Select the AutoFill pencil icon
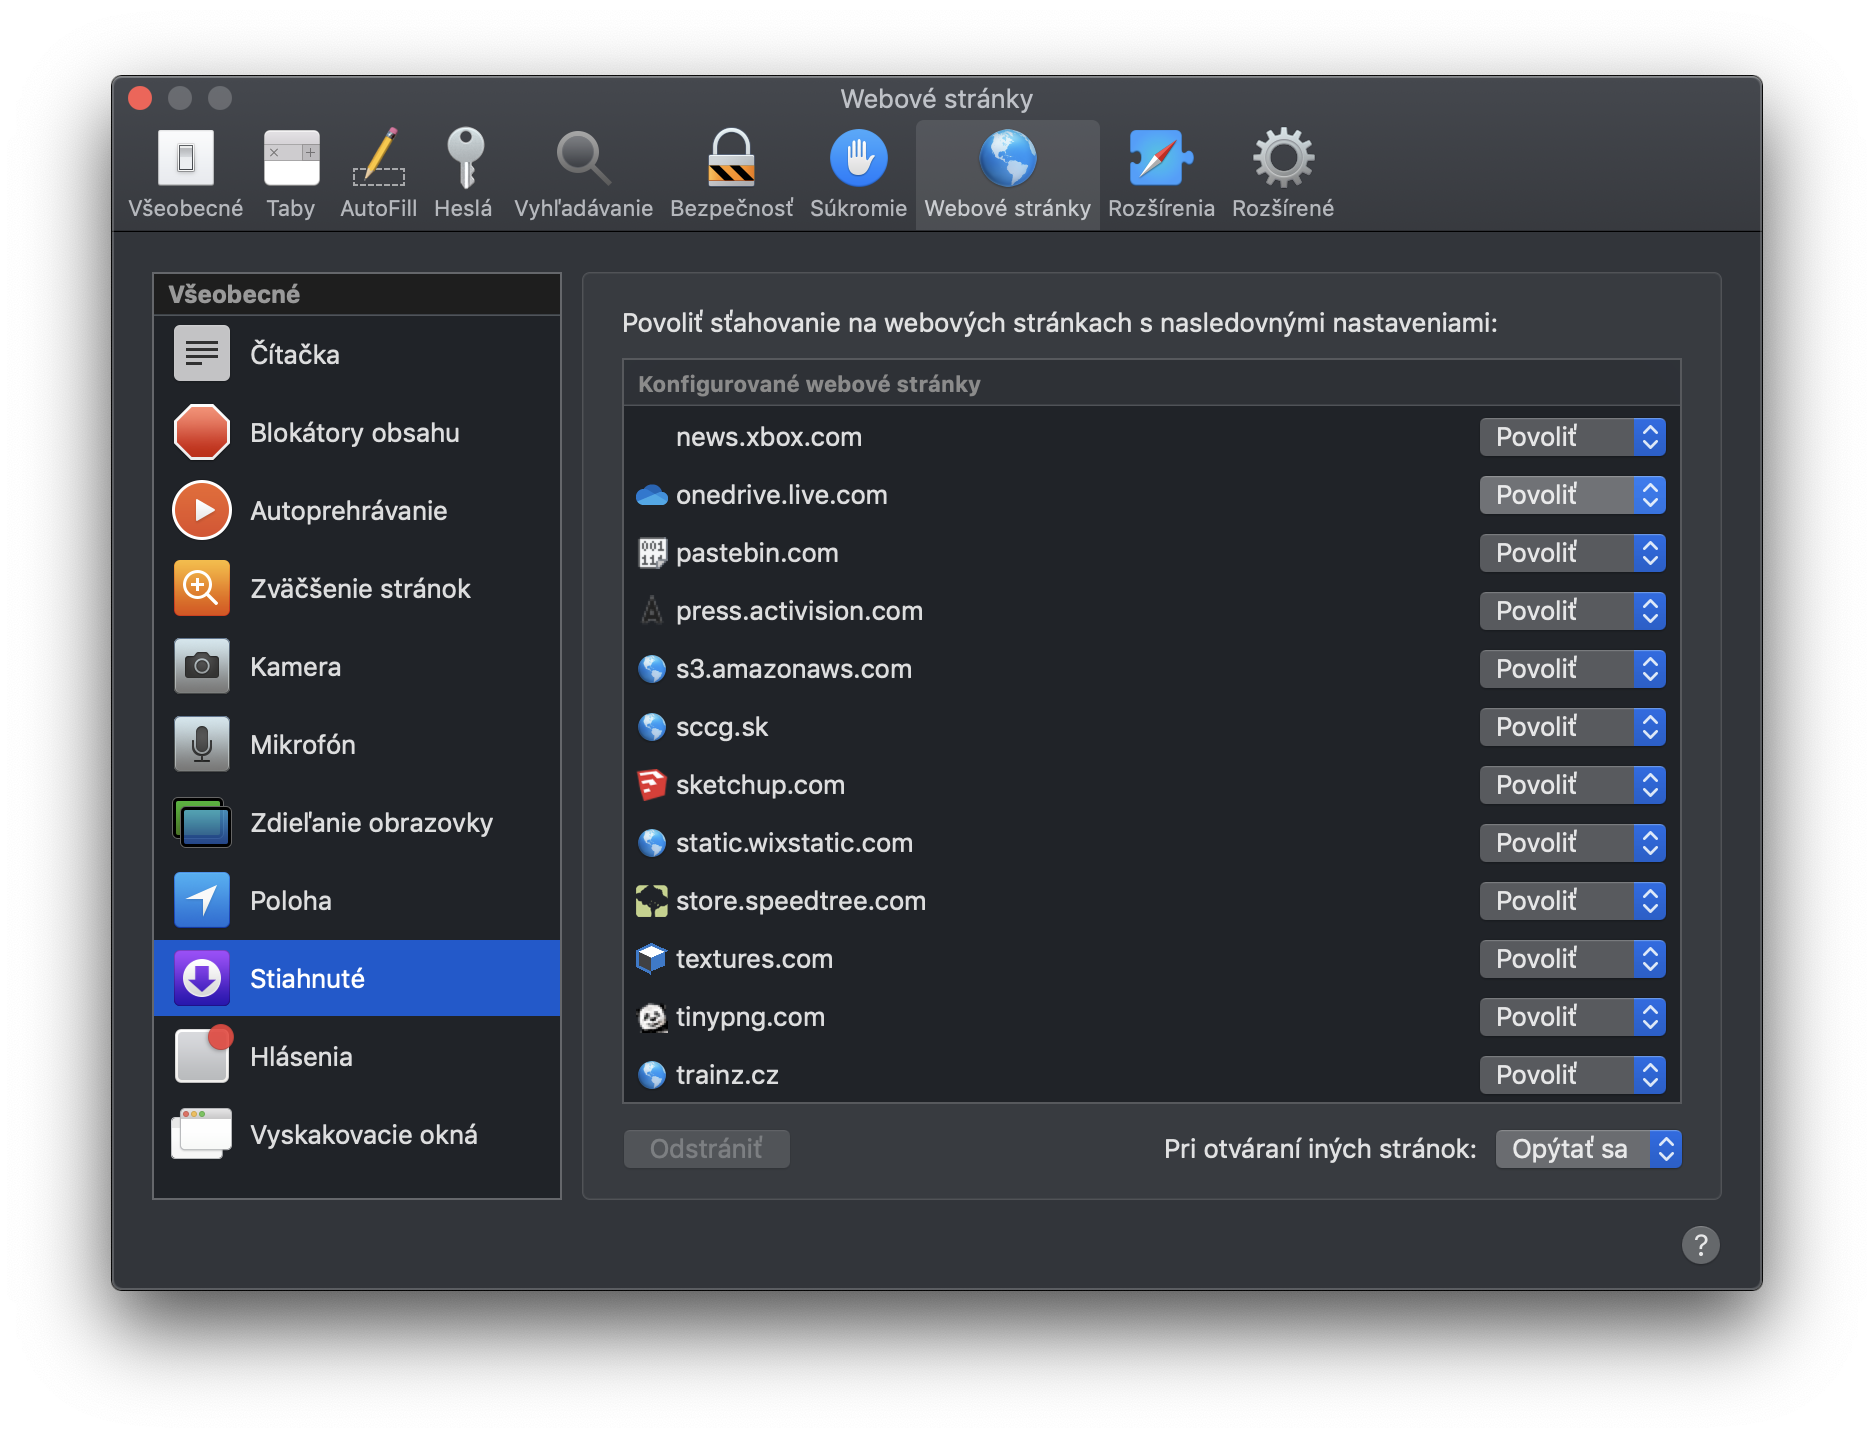1874x1438 pixels. click(x=378, y=160)
